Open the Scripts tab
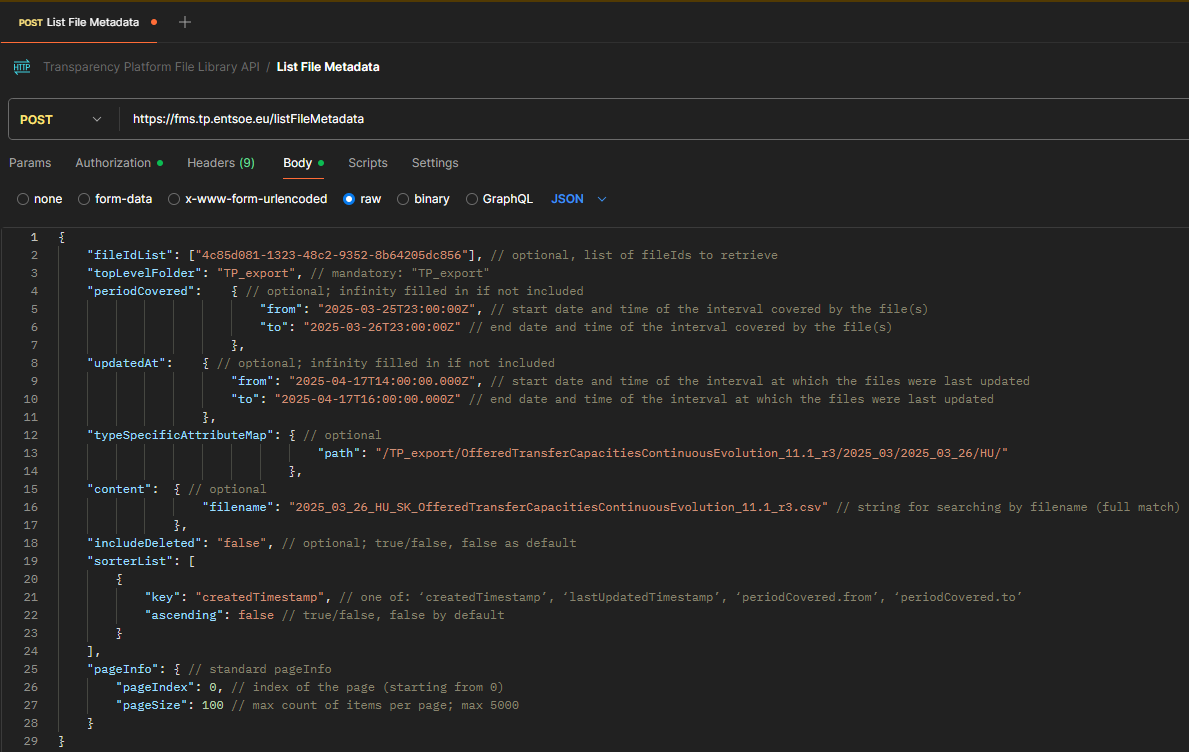 [x=367, y=163]
